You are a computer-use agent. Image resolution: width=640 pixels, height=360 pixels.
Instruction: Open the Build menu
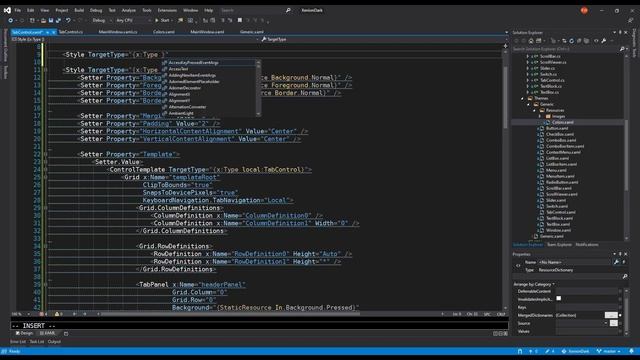pyautogui.click(x=79, y=10)
